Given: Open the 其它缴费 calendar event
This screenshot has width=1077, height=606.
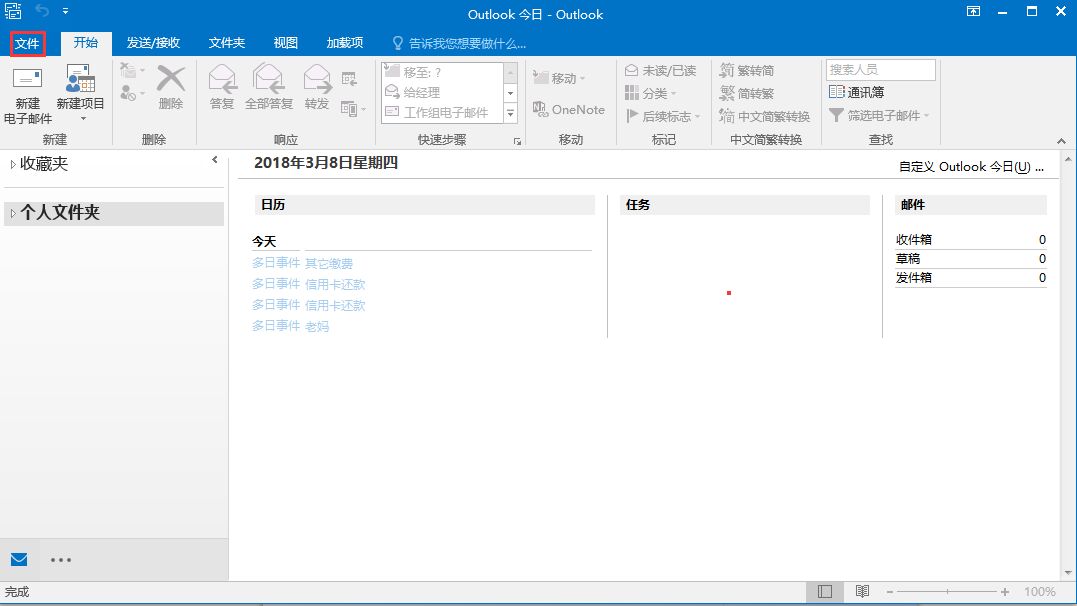Looking at the screenshot, I should click(x=329, y=263).
